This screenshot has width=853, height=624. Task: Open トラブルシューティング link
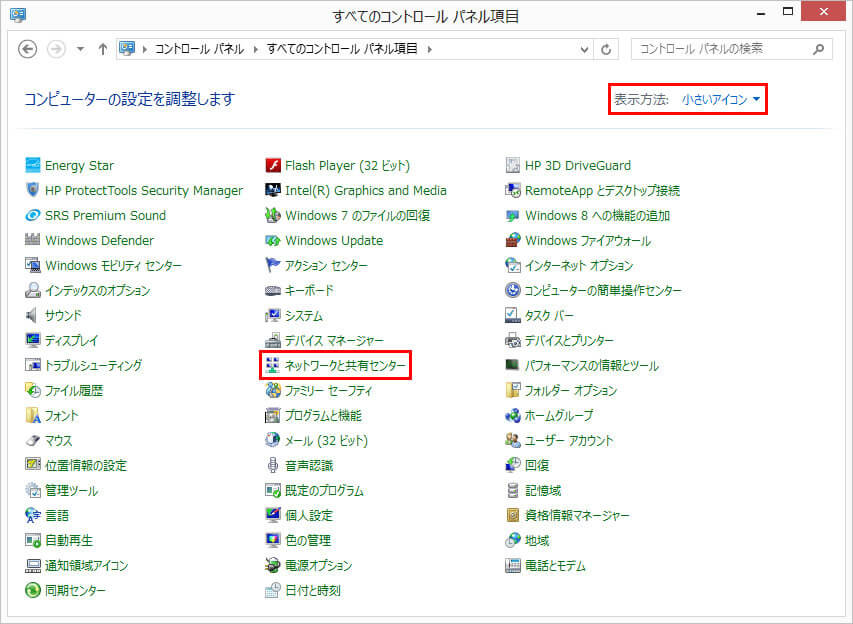pos(93,365)
